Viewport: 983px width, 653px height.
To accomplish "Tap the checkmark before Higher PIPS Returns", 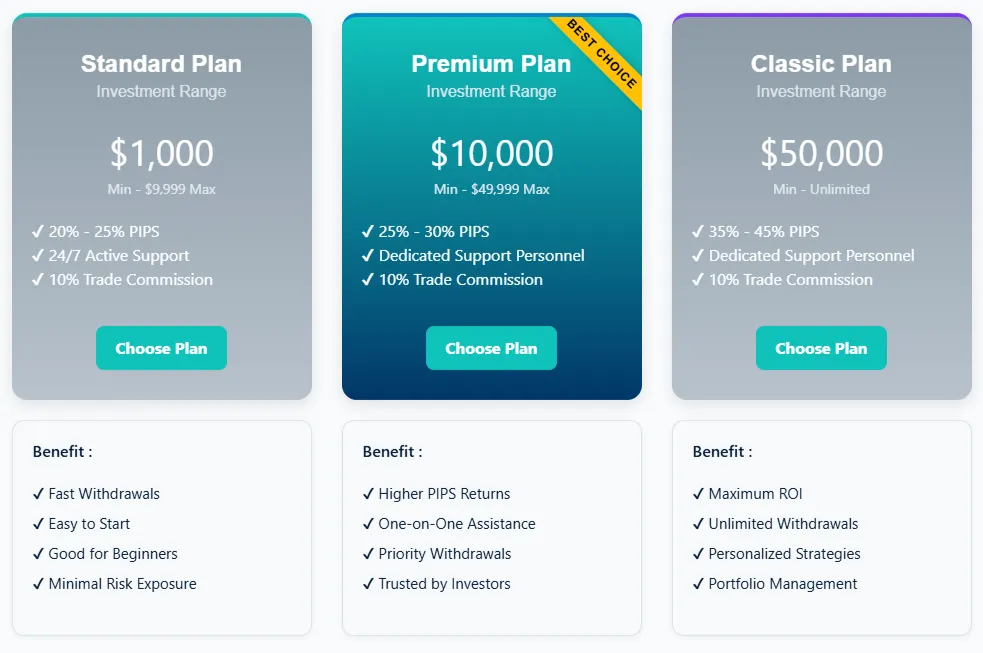I will click(369, 494).
